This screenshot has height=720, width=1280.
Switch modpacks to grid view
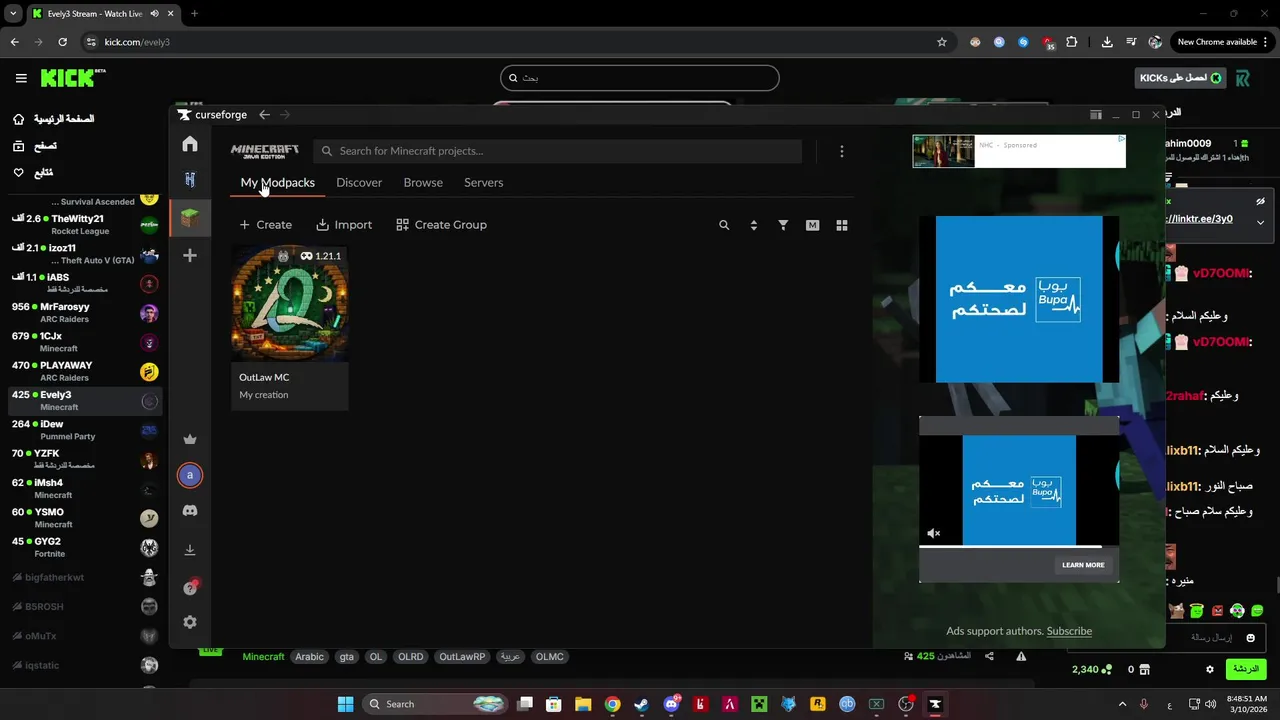842,225
